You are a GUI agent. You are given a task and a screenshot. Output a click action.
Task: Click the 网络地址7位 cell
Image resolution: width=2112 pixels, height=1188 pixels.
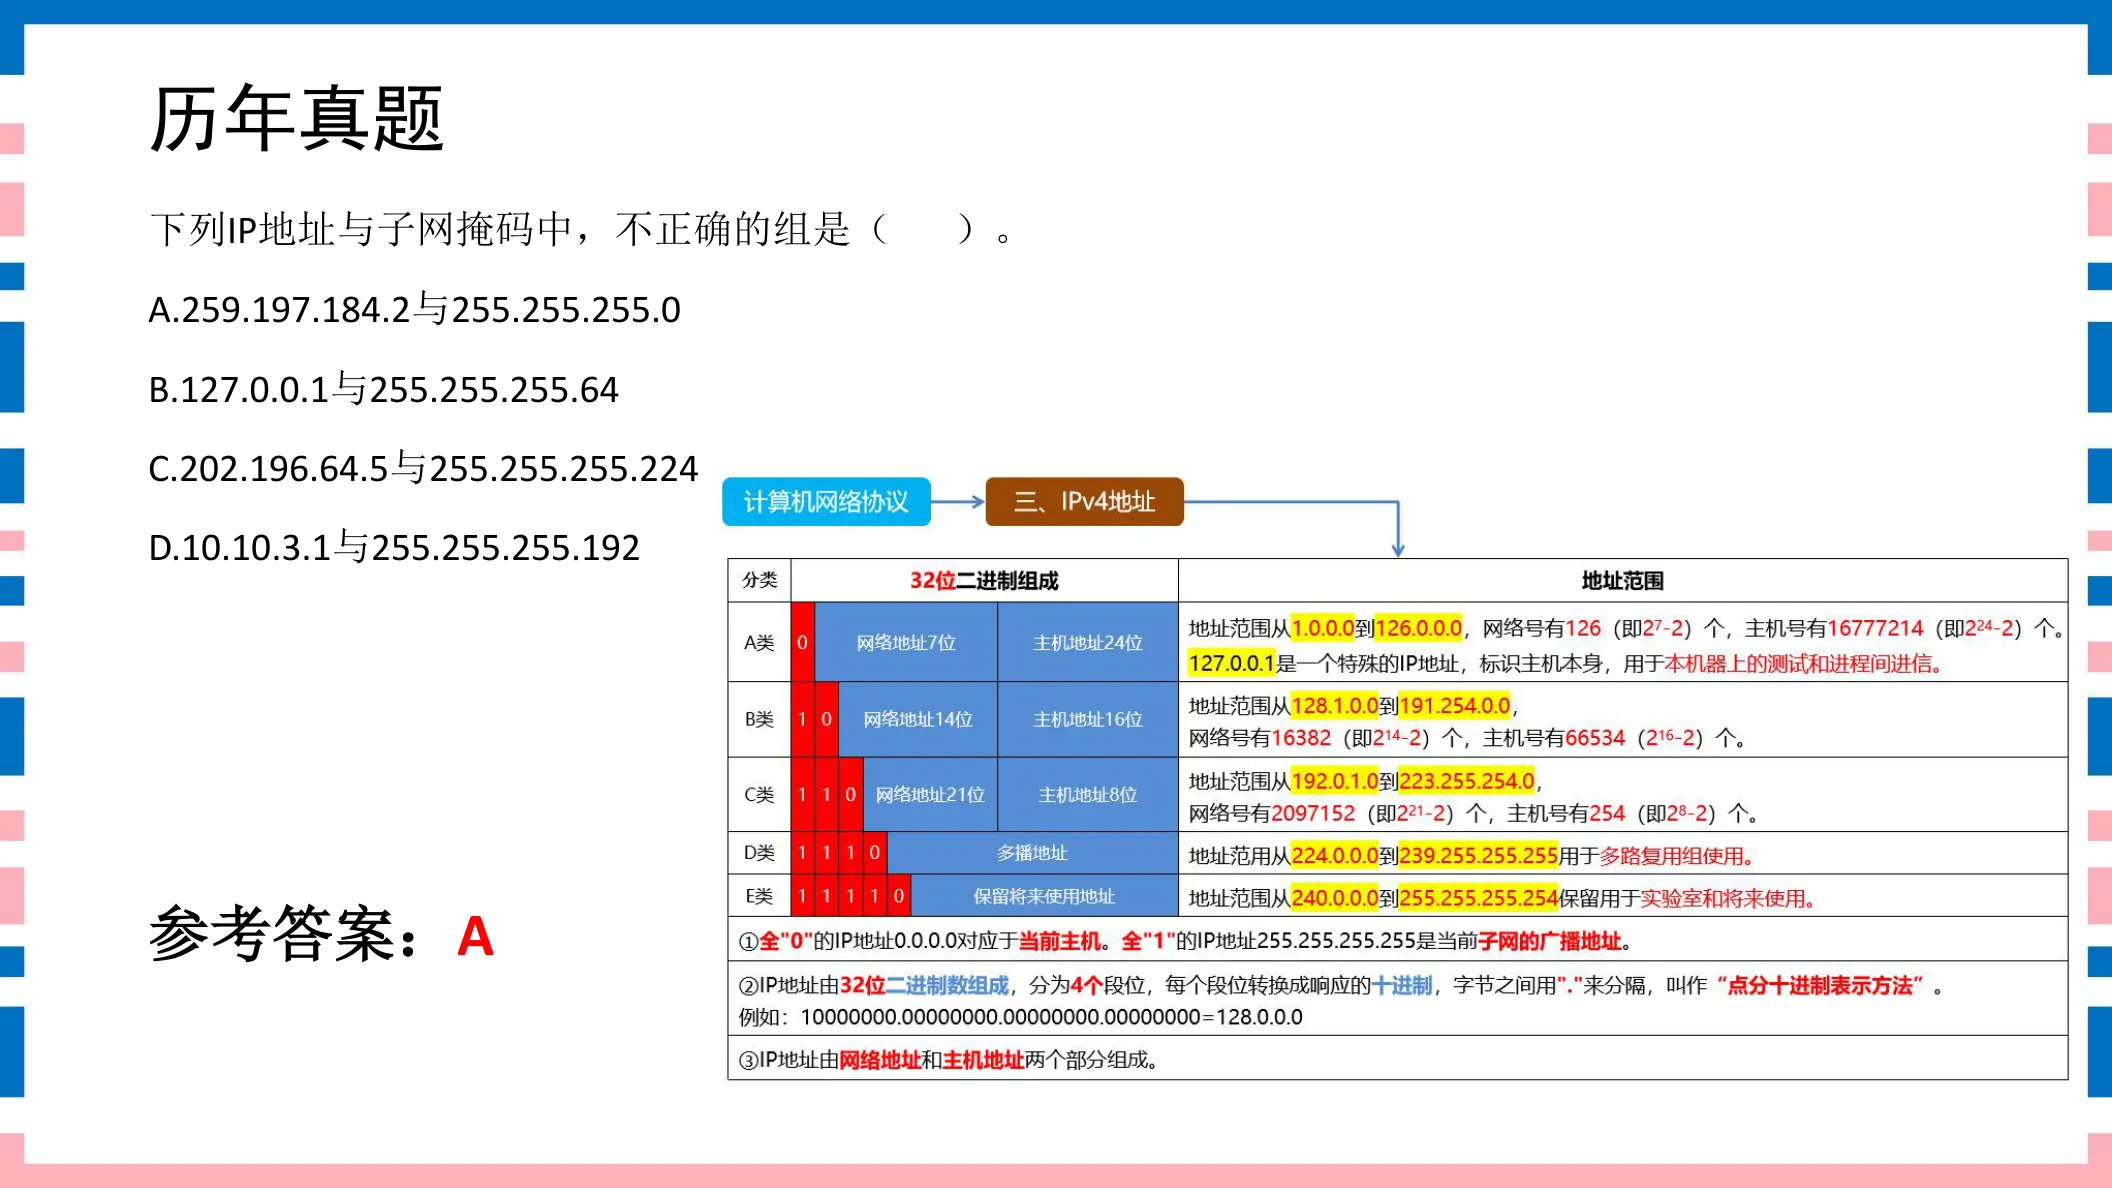pyautogui.click(x=906, y=642)
